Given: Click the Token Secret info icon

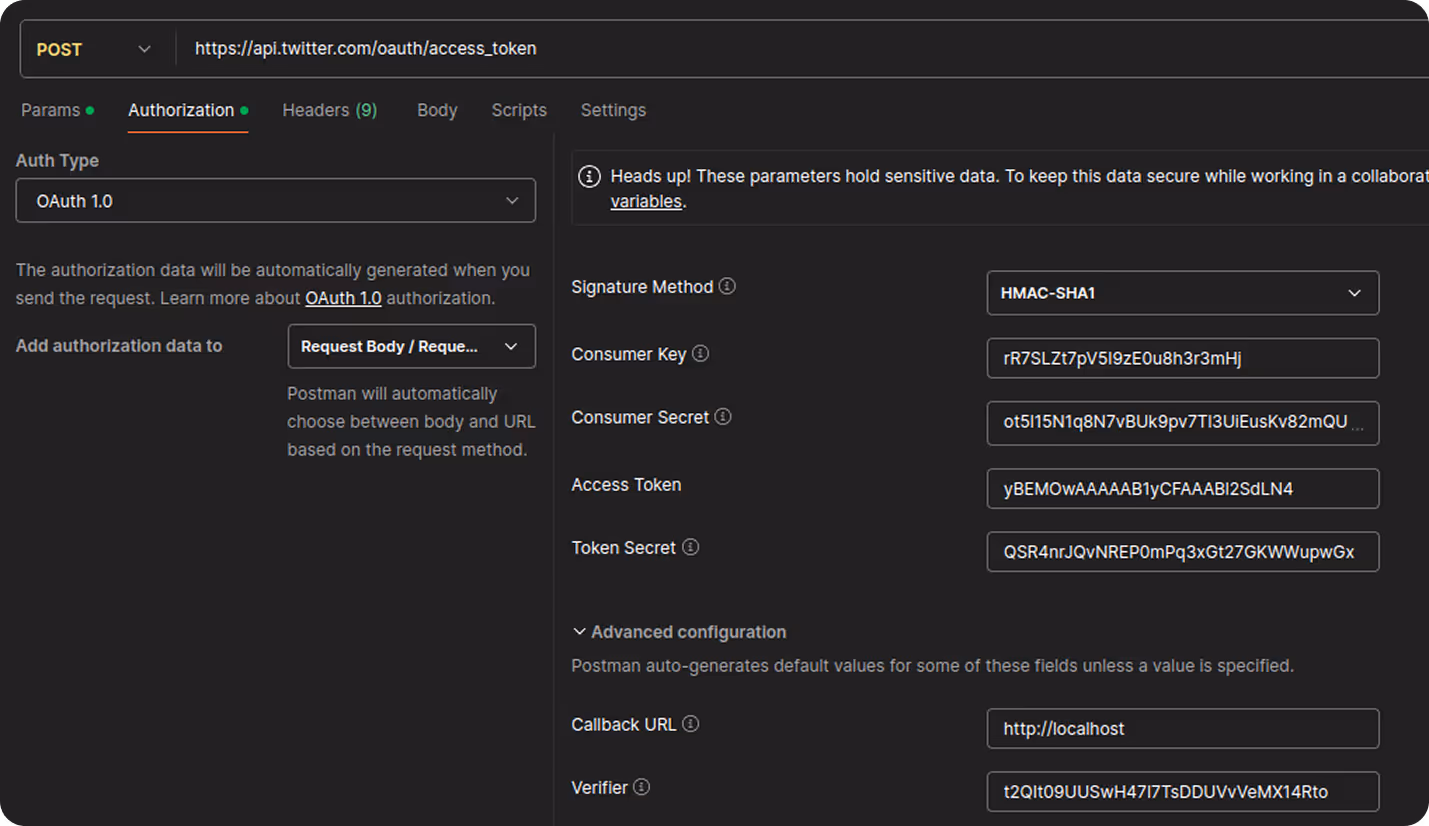Looking at the screenshot, I should [x=690, y=547].
